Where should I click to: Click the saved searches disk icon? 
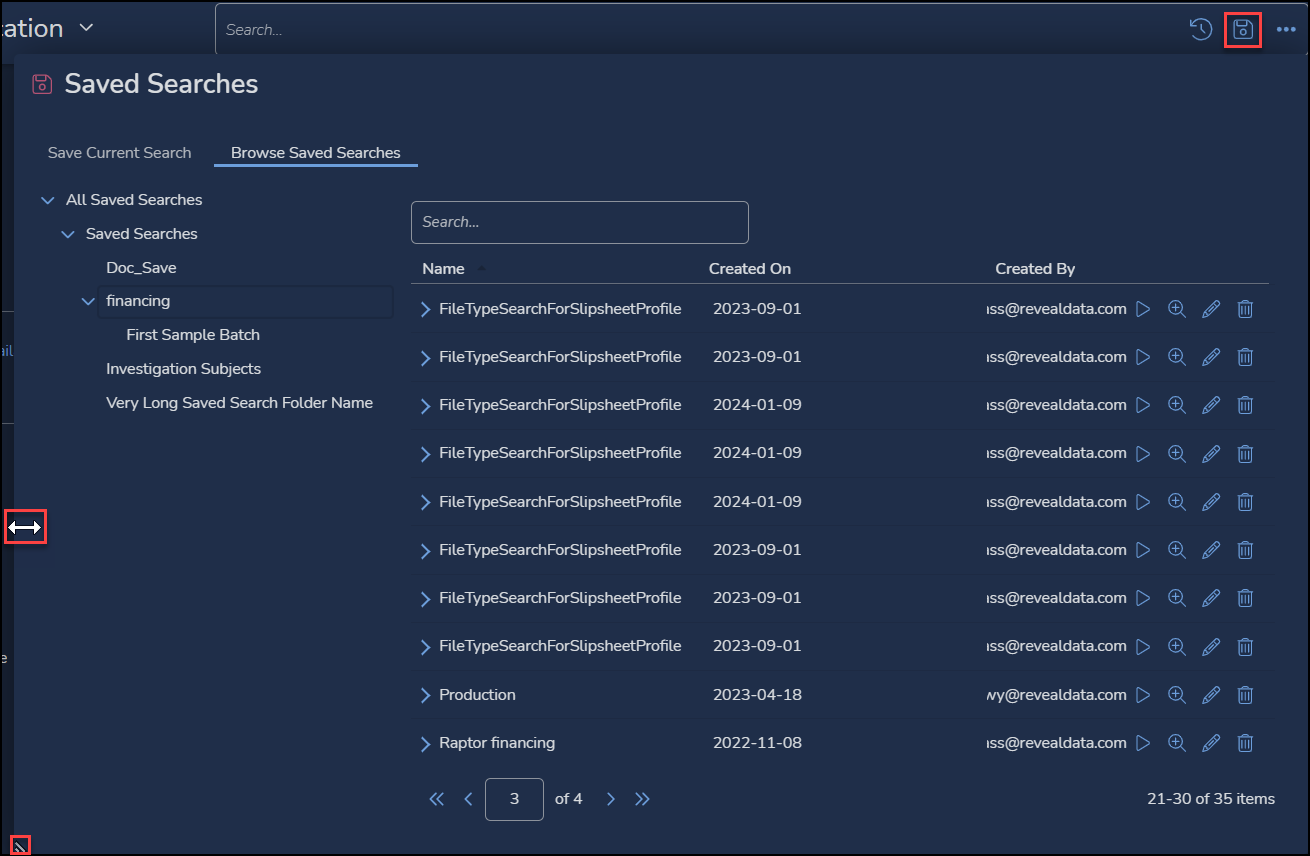pyautogui.click(x=1242, y=30)
